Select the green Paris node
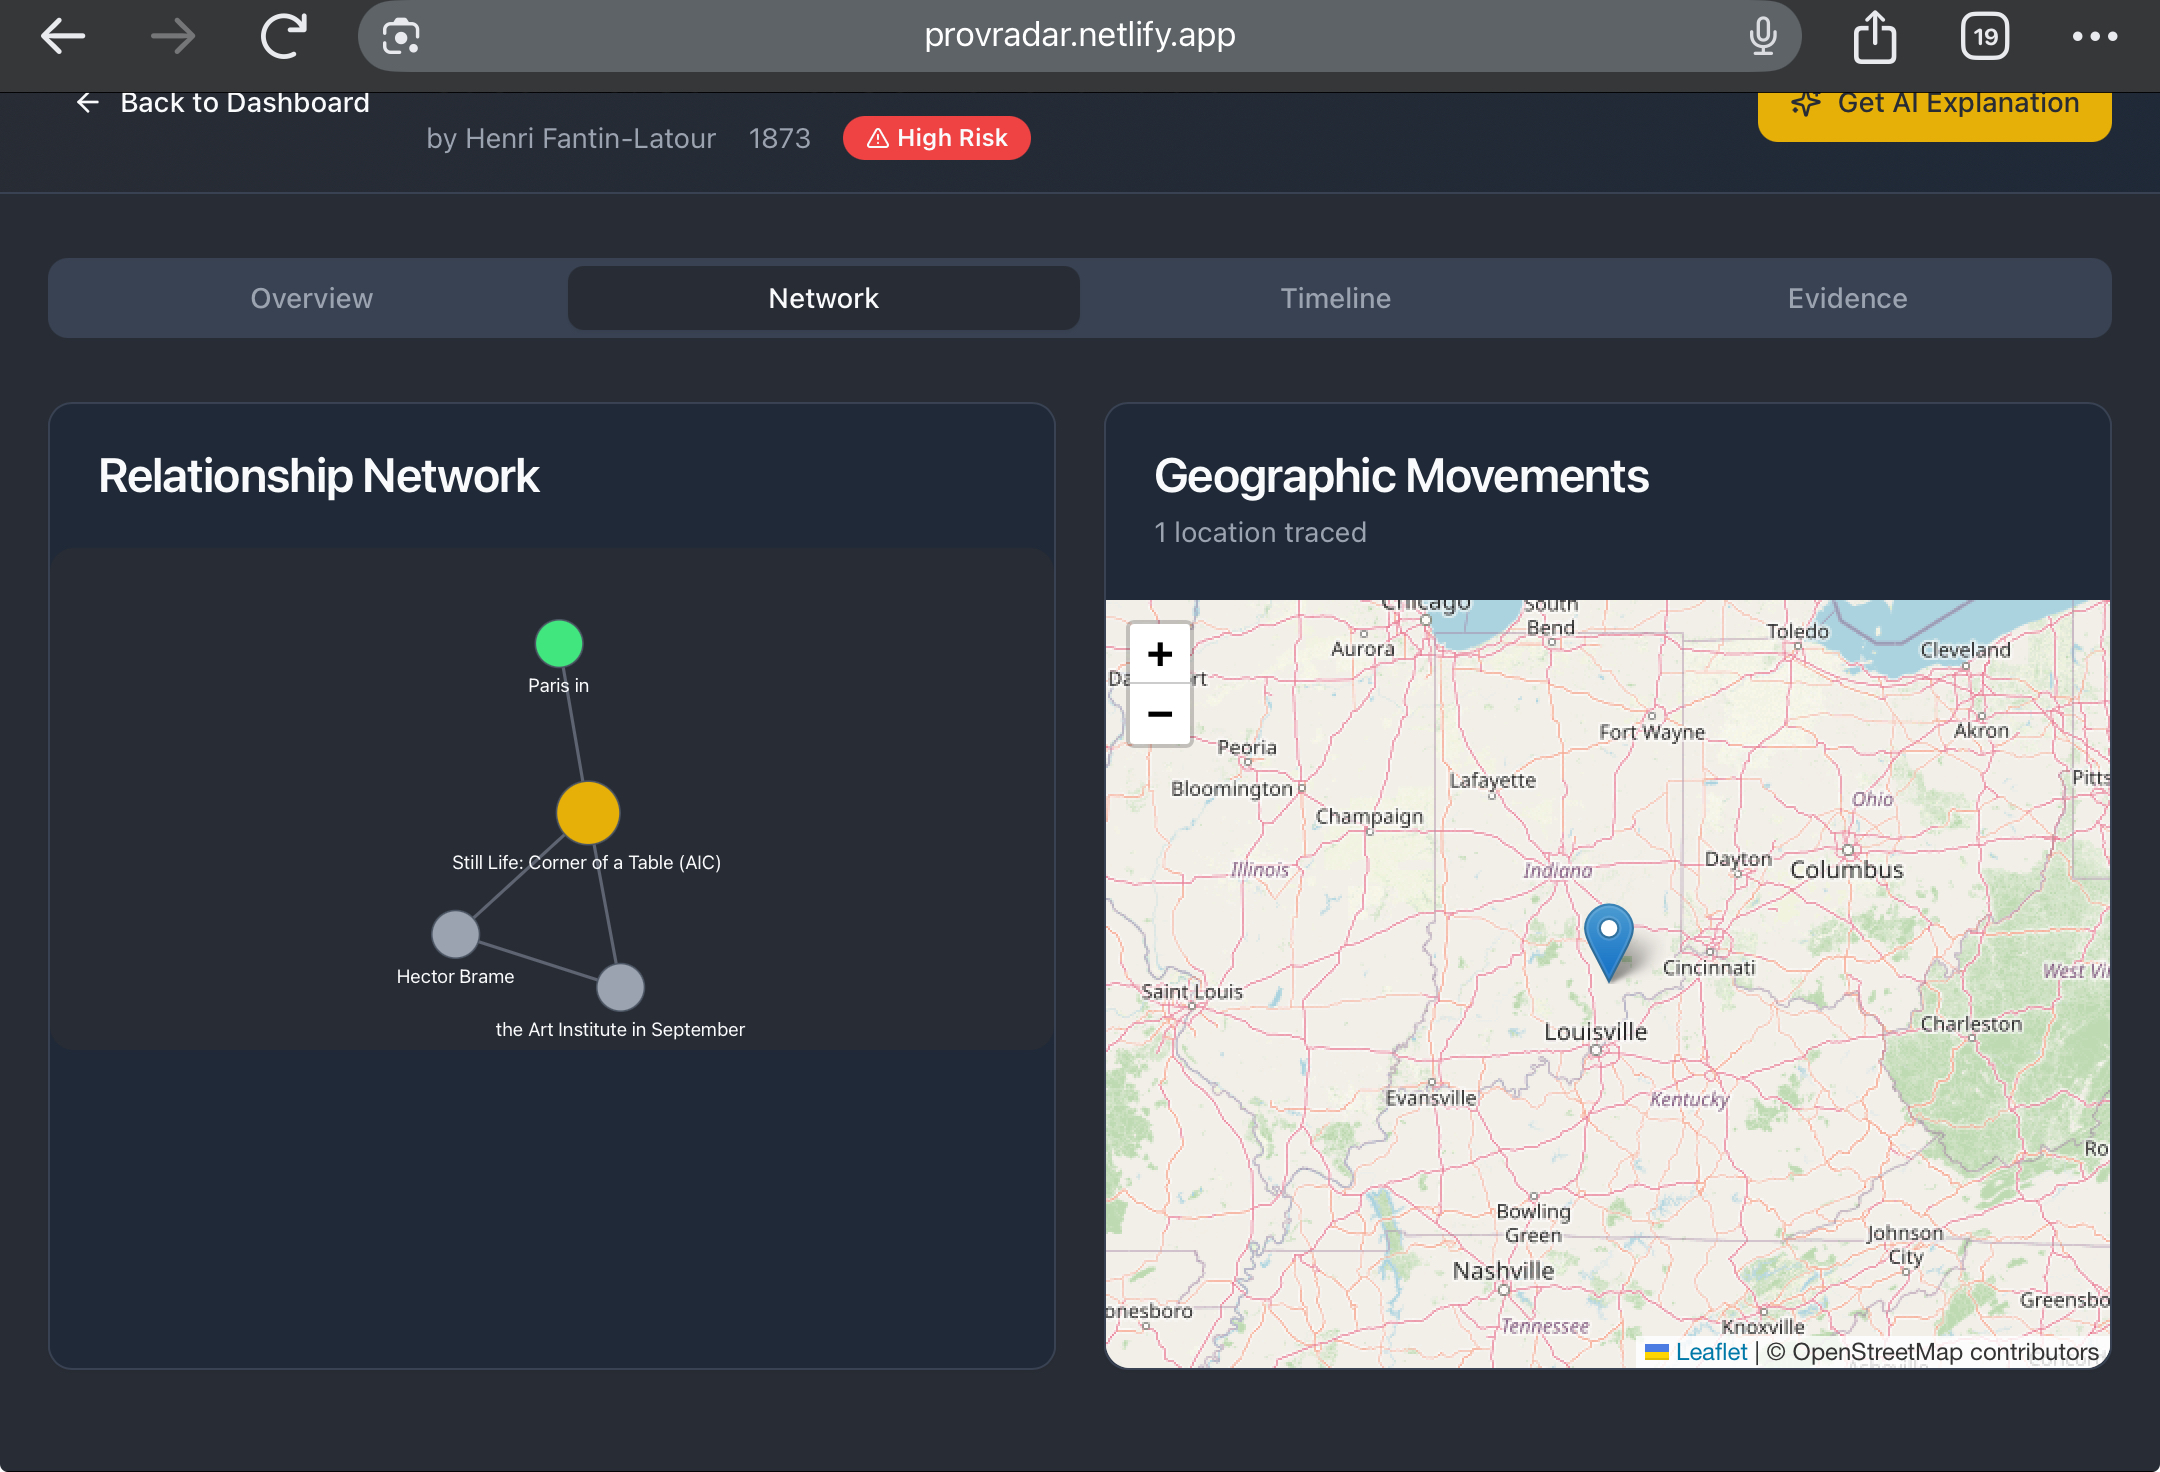2160x1472 pixels. click(559, 643)
